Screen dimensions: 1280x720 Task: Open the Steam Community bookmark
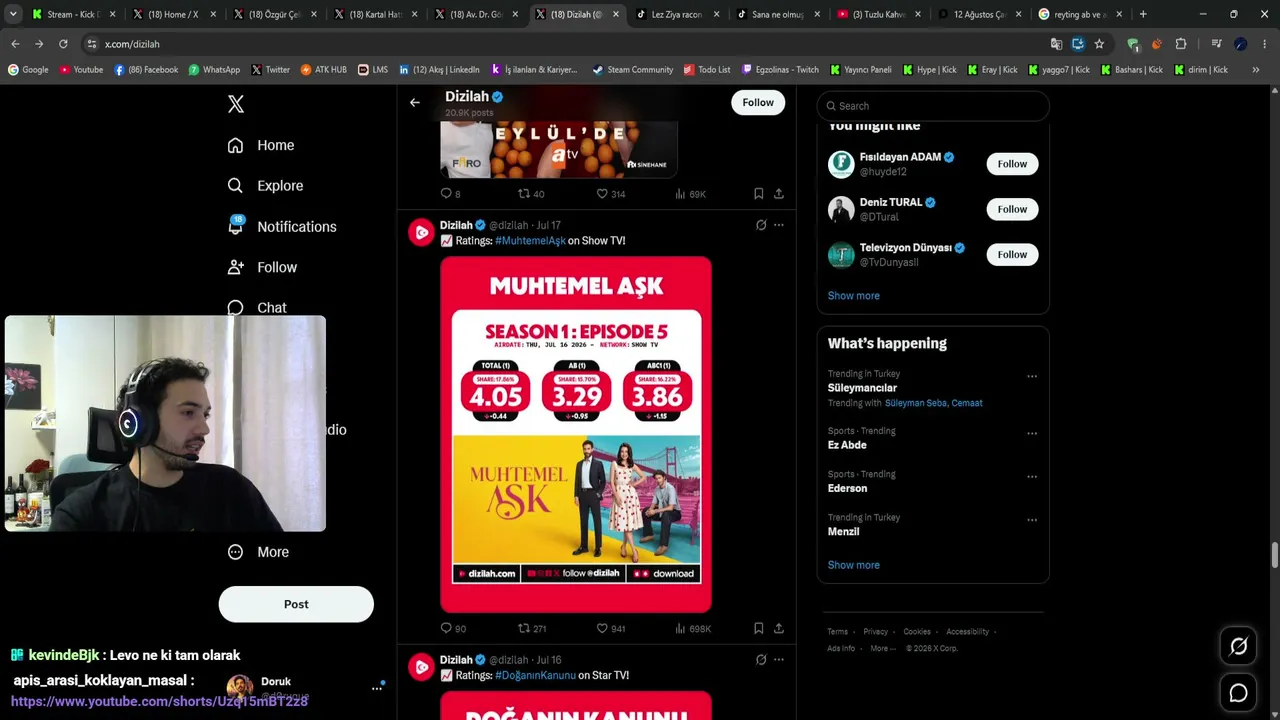(633, 70)
